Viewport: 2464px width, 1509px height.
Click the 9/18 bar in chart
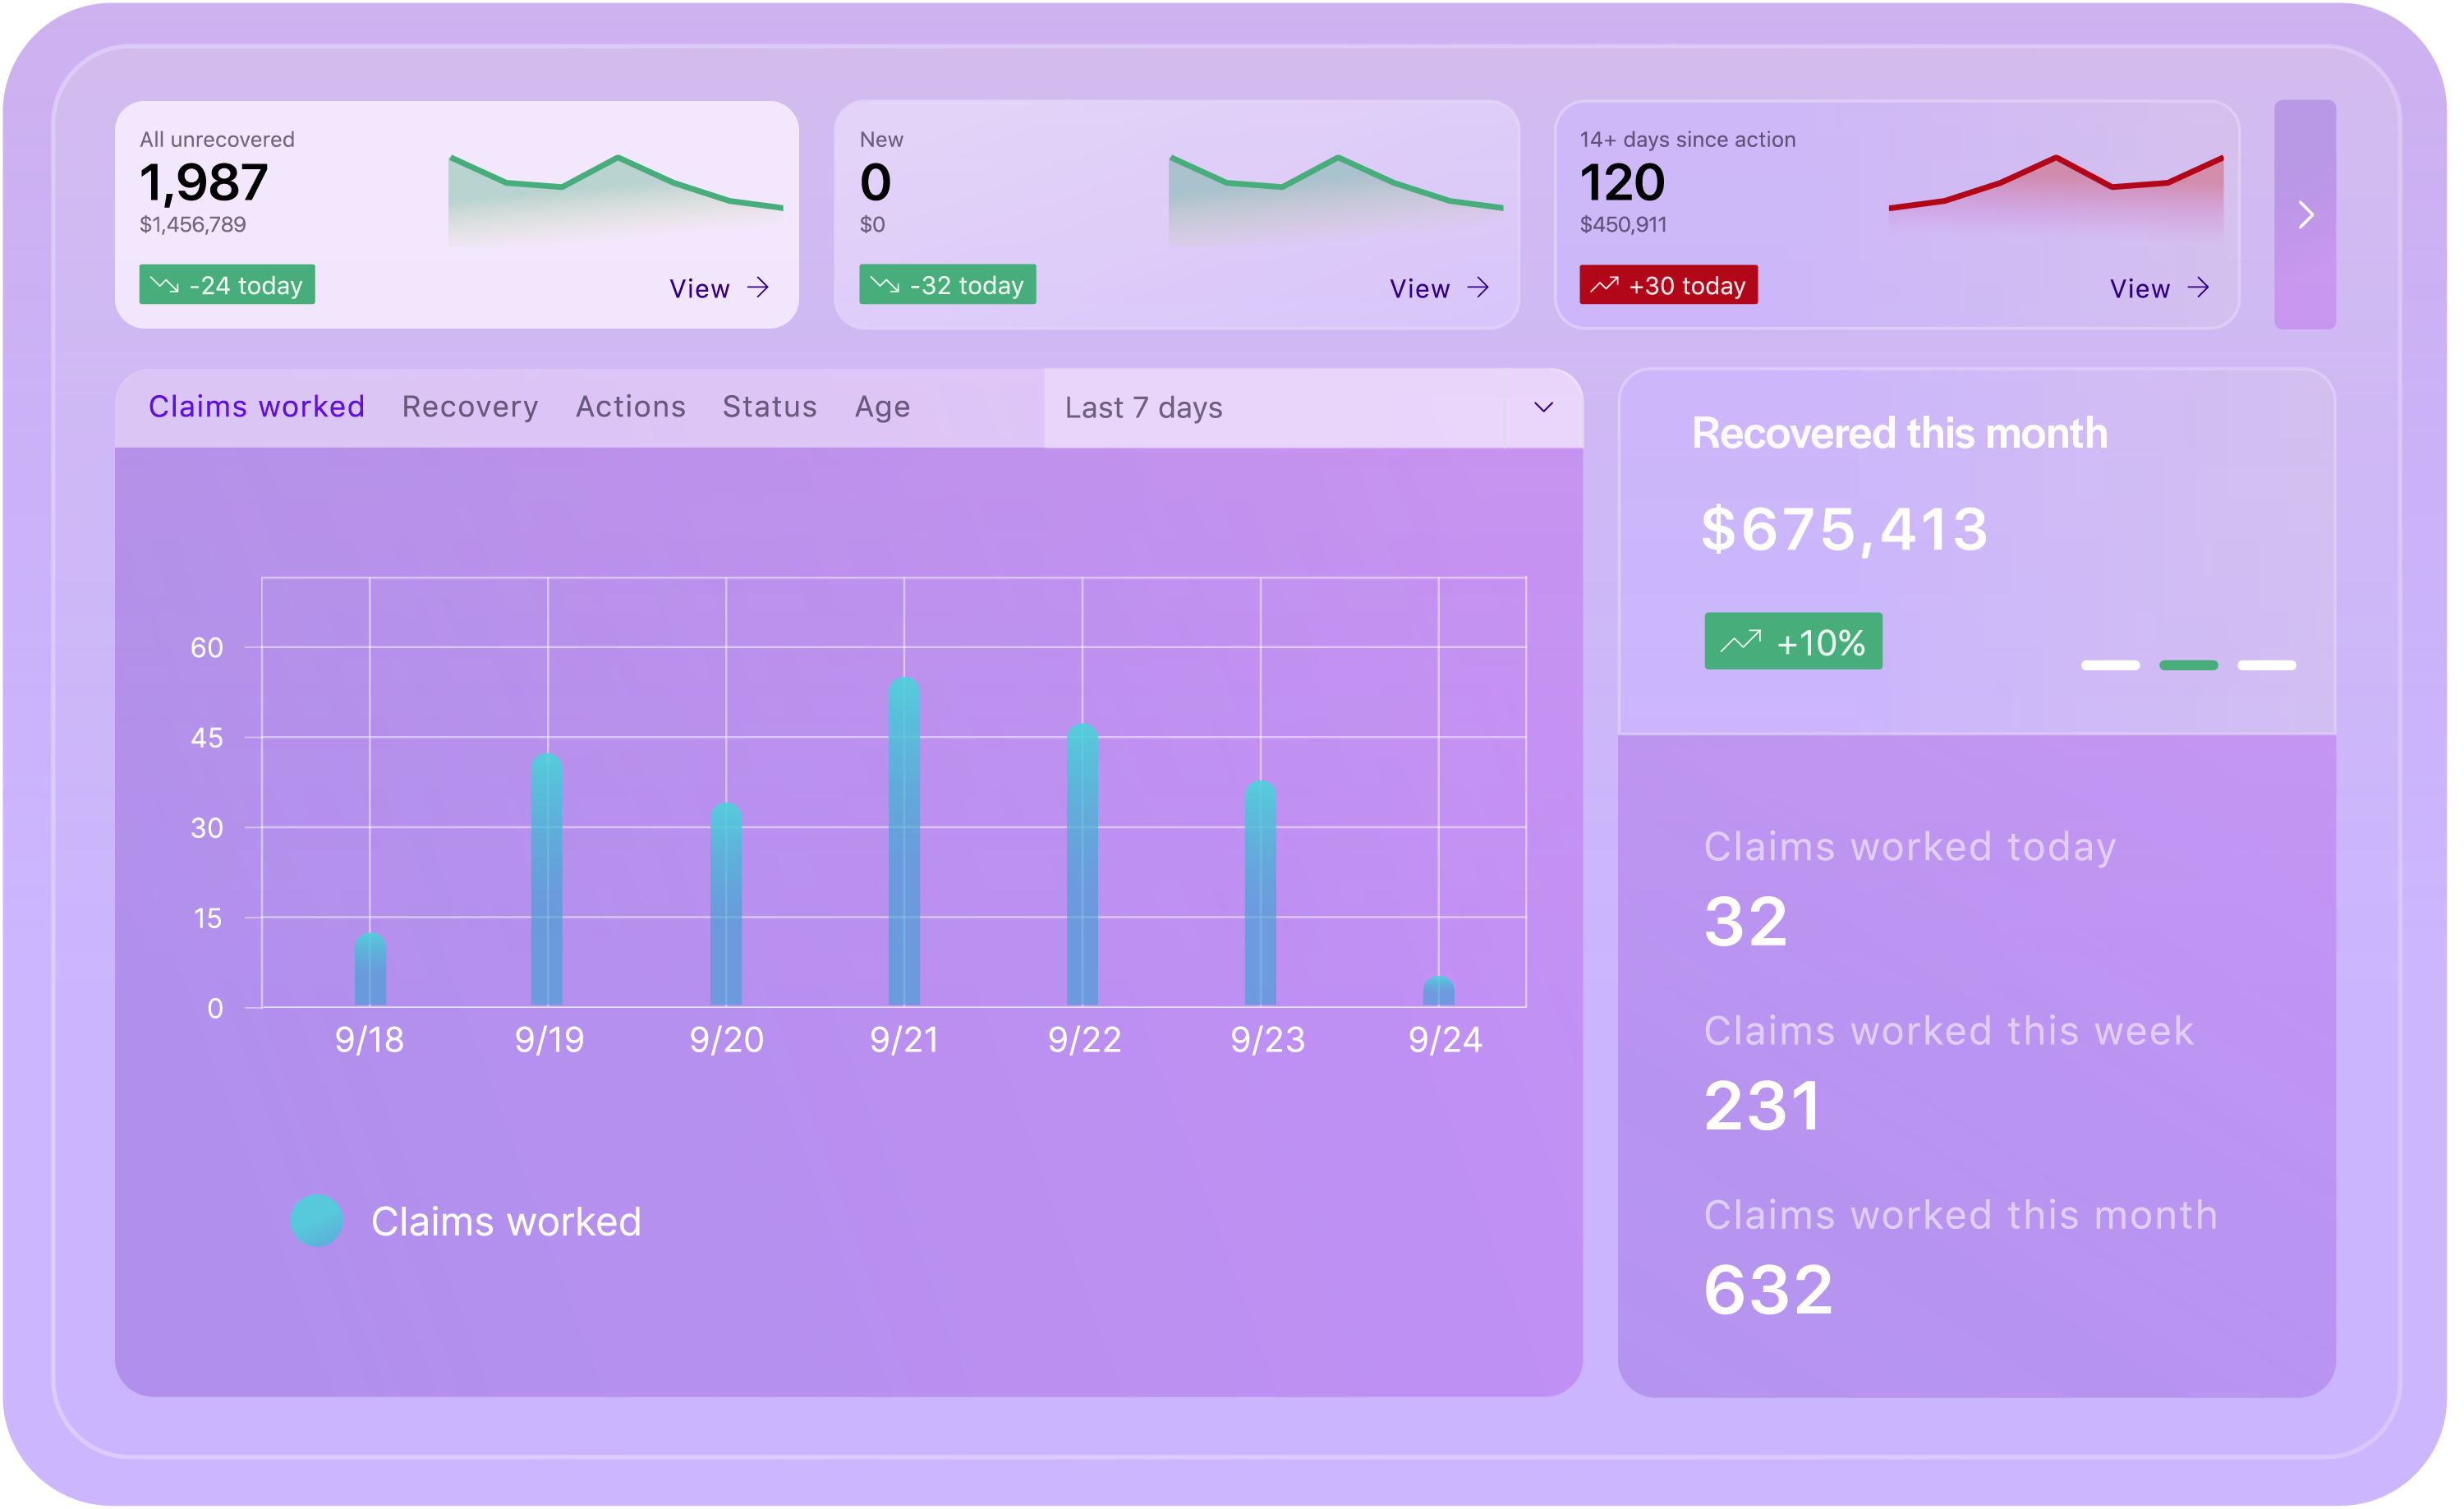tap(370, 971)
